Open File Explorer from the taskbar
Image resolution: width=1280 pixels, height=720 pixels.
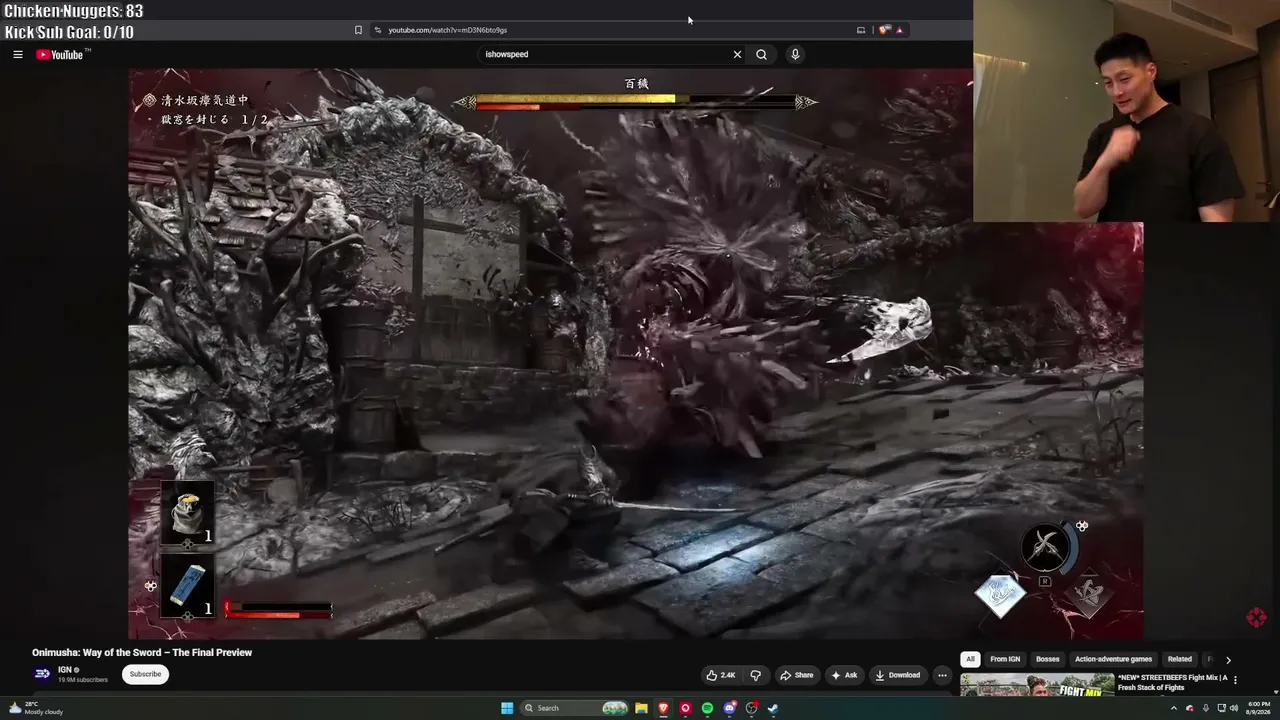tap(641, 708)
